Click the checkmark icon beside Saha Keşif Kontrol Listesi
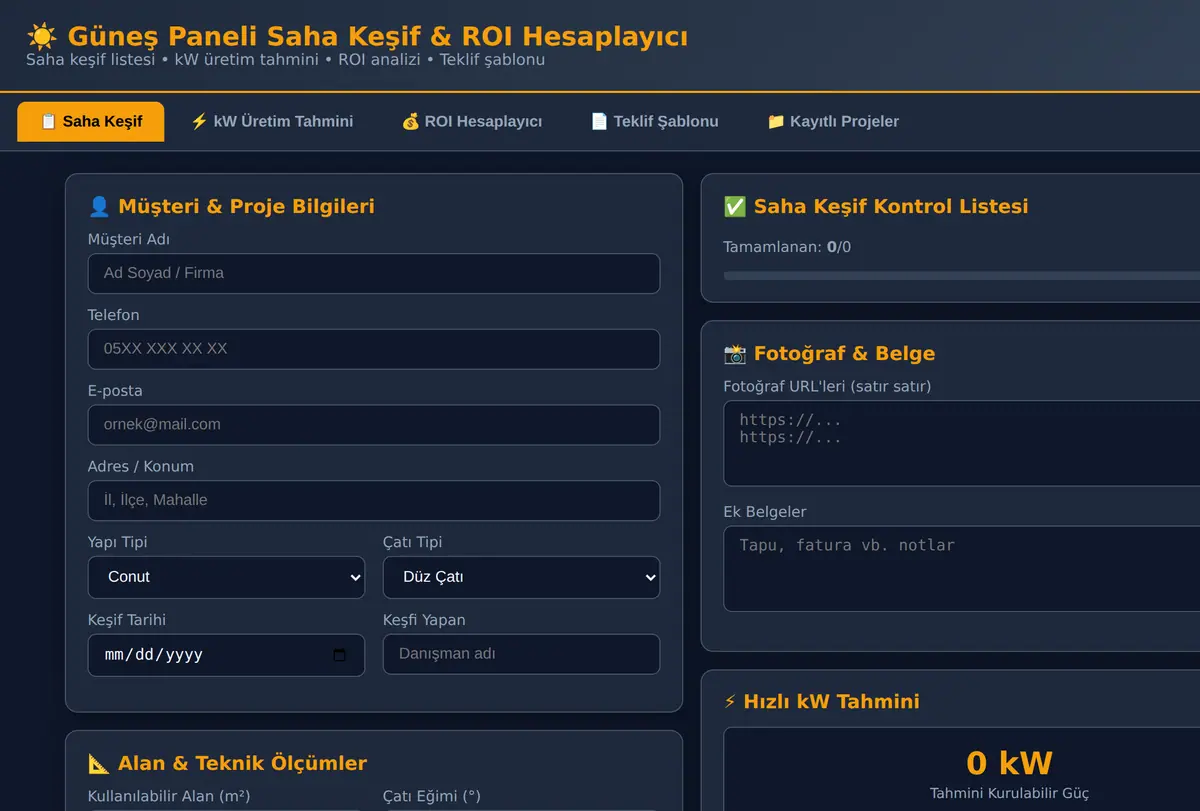Viewport: 1200px width, 811px height. pyautogui.click(x=735, y=206)
